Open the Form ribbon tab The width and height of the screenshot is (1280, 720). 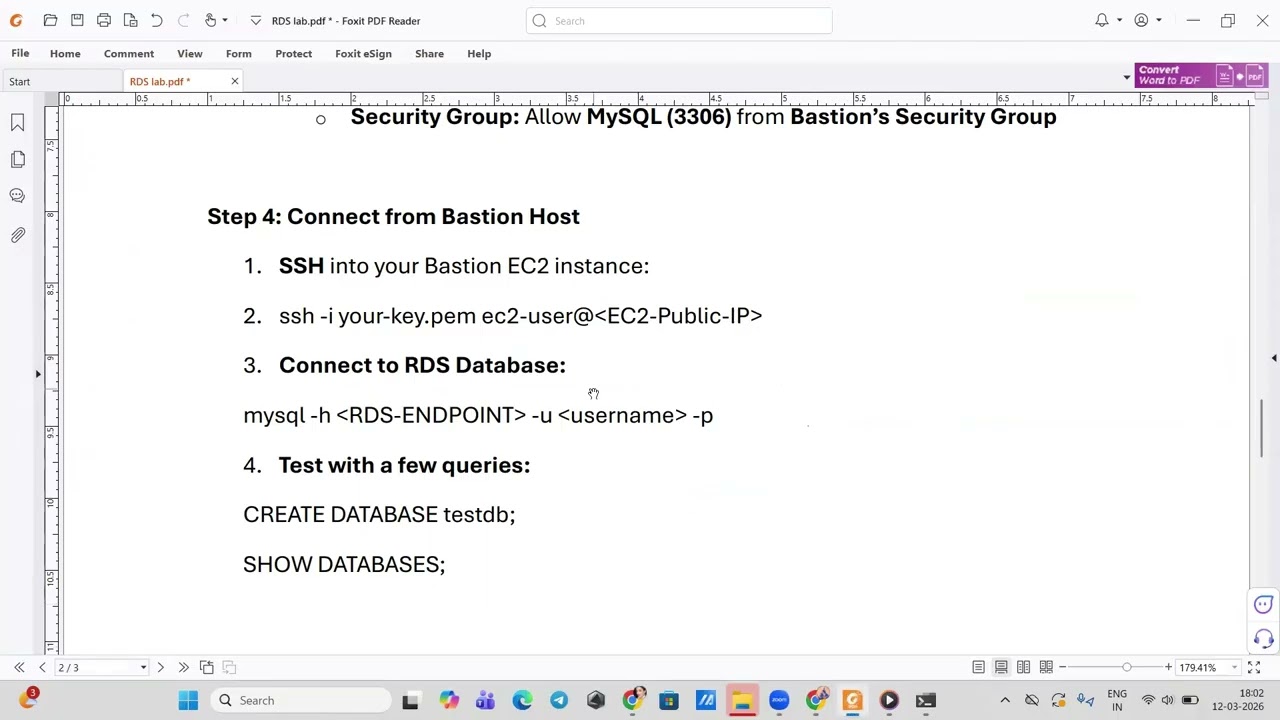(x=238, y=53)
